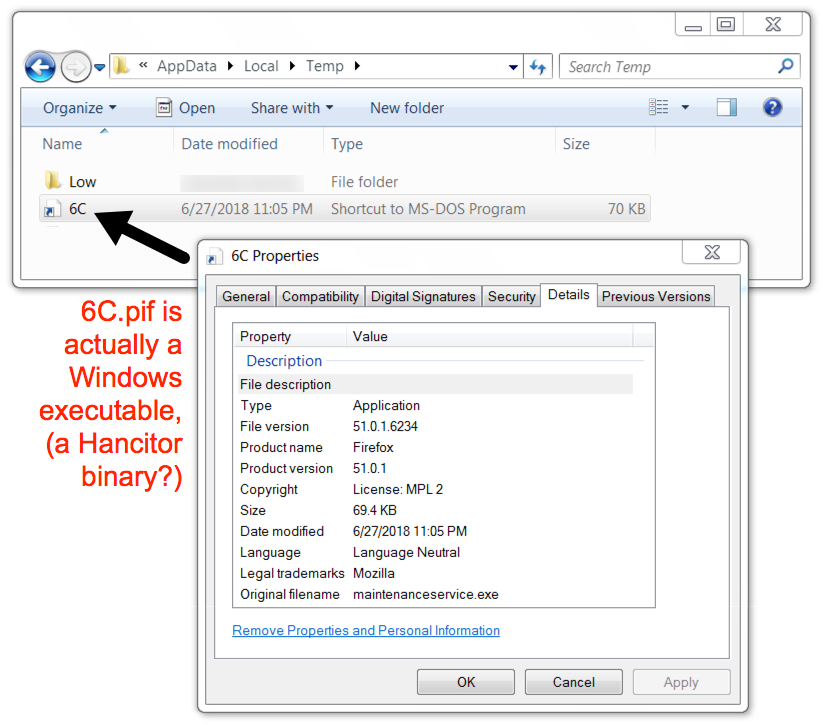Screen dimensions: 823x725
Task: Click the Shortcut to MS-DOS Program type cell
Action: 428,209
